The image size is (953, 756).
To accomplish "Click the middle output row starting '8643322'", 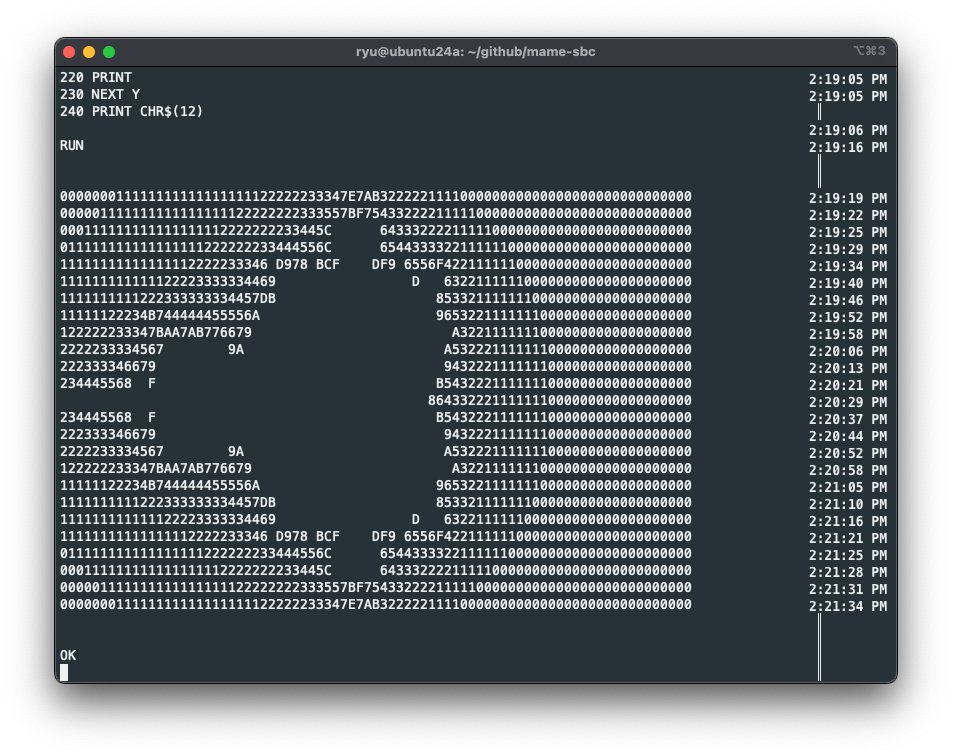I will (560, 400).
